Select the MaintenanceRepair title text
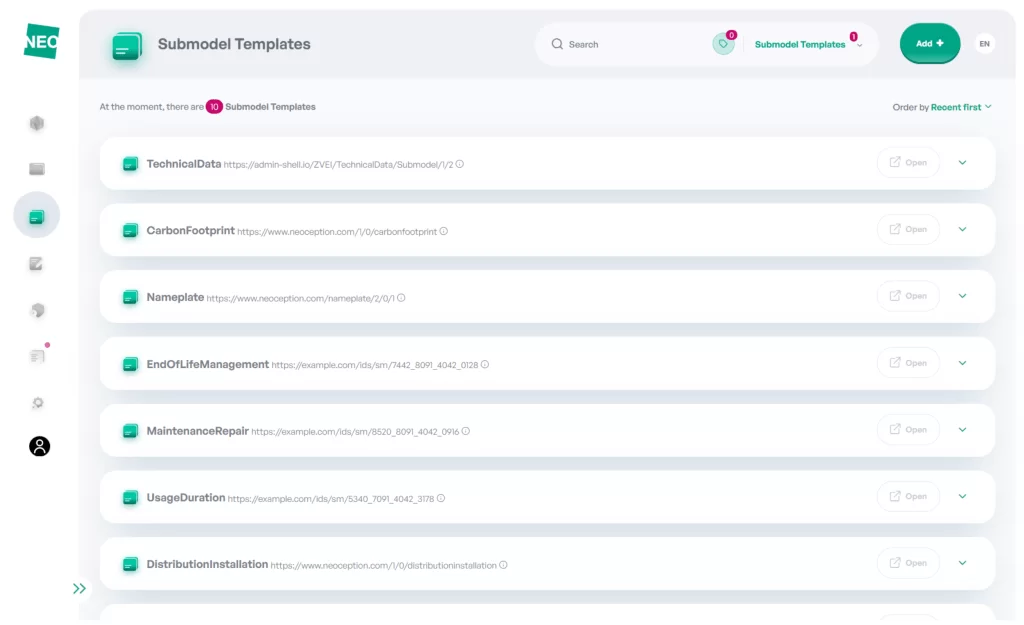This screenshot has width=1024, height=625. point(197,431)
